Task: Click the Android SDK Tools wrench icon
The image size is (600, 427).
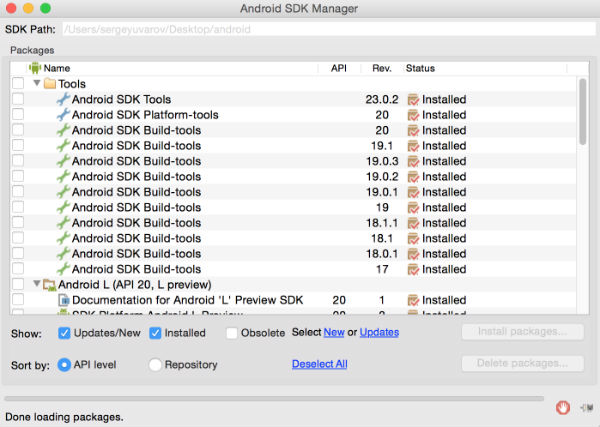Action: 63,100
